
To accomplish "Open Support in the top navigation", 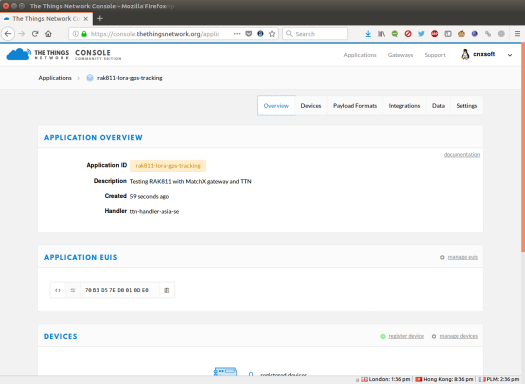I will point(435,55).
